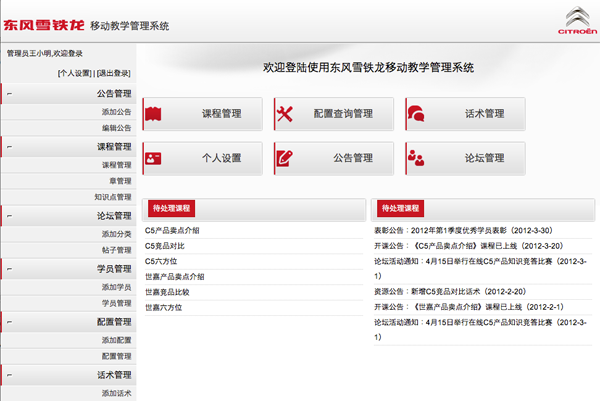Click the 配置查询管理 label on its dashboard tile
This screenshot has height=401, width=600.
[x=343, y=114]
